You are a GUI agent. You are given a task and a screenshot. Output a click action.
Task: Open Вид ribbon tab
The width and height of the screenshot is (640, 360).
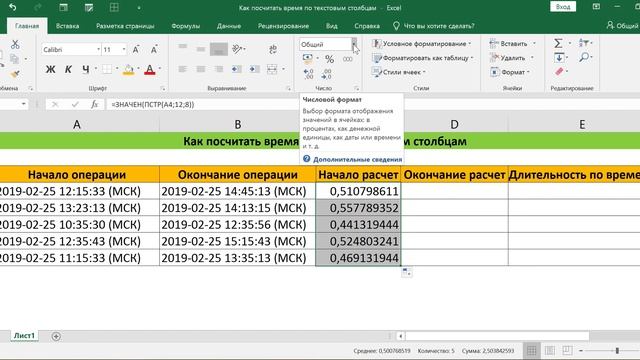click(331, 26)
